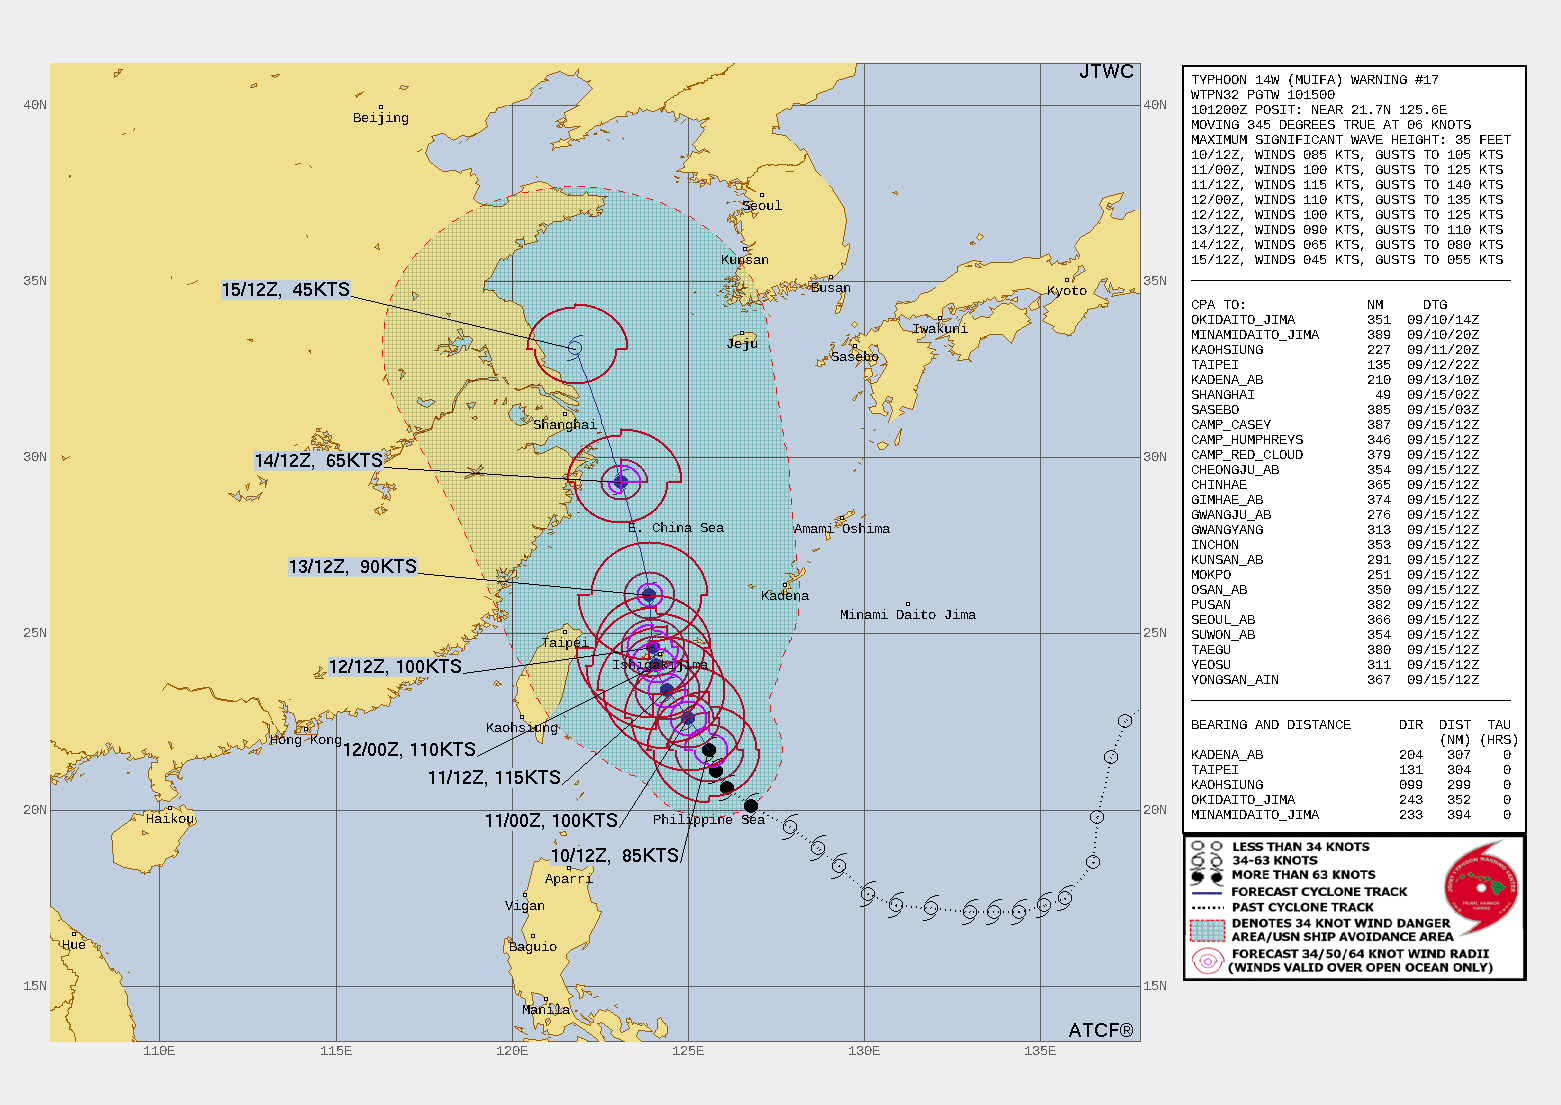Select 'TYPHOON 14W (MUIFA) WARNING #17' header line
Screen dimensions: 1561x1105
(1315, 80)
